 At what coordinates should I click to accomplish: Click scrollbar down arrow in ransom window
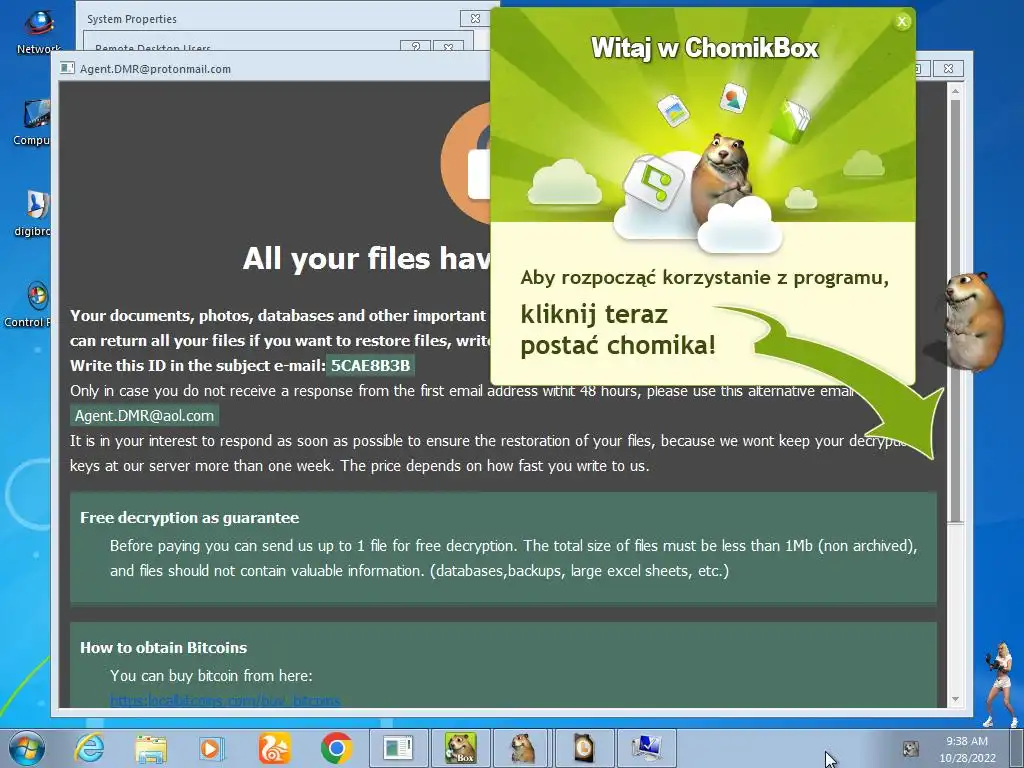click(955, 699)
